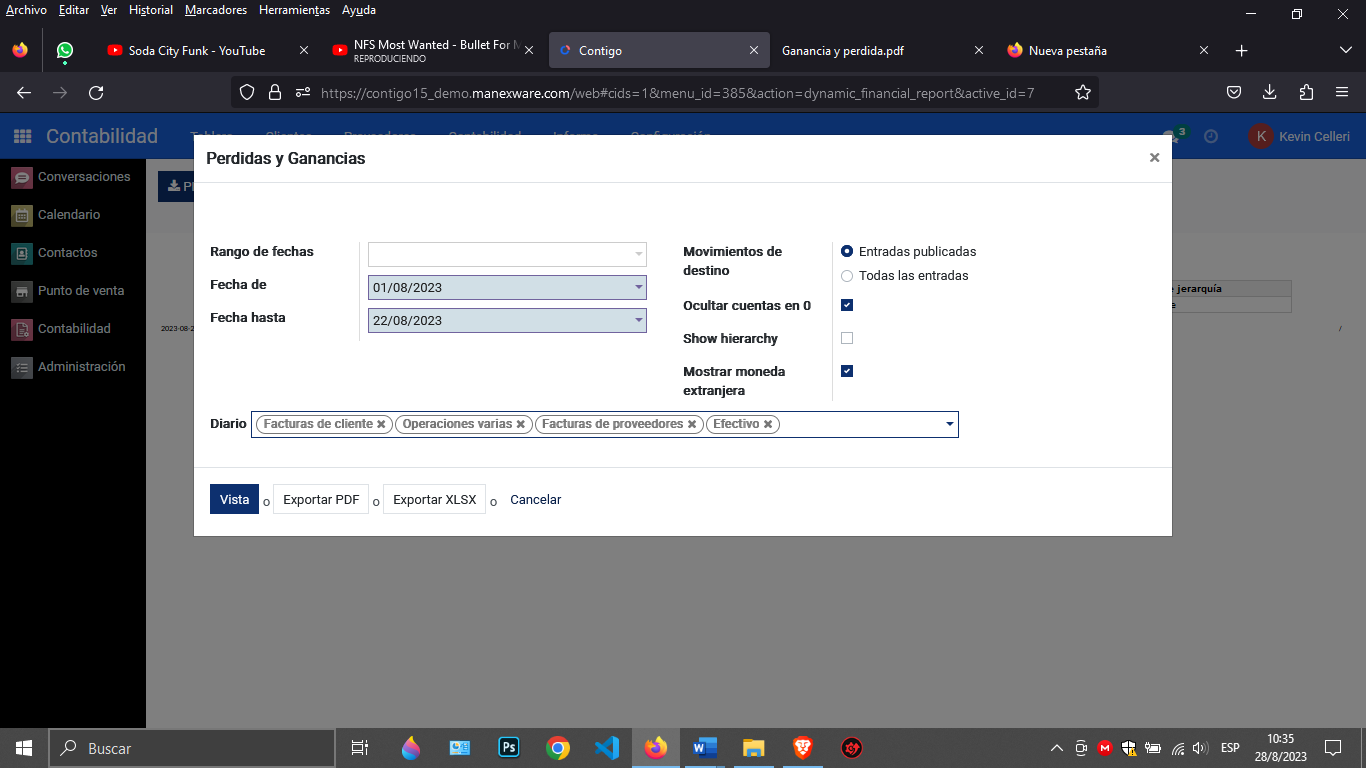Screen dimensions: 1366x768
Task: Remove the Facturas de proveedores journal tag
Action: point(692,424)
